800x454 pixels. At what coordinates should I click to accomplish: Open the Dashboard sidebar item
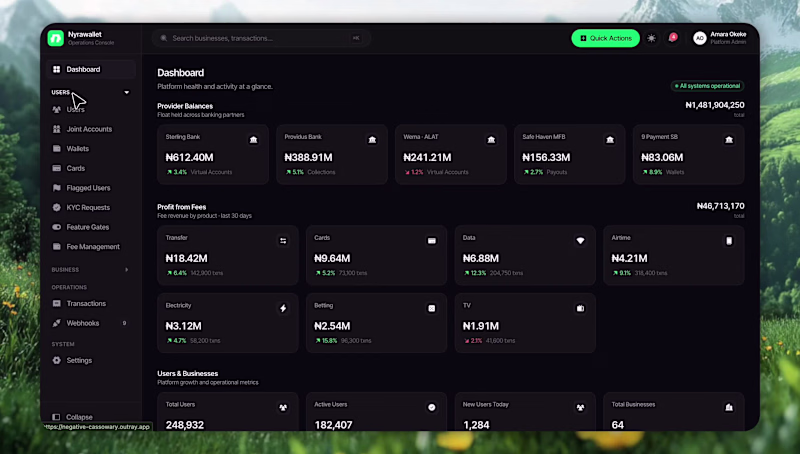(x=91, y=69)
